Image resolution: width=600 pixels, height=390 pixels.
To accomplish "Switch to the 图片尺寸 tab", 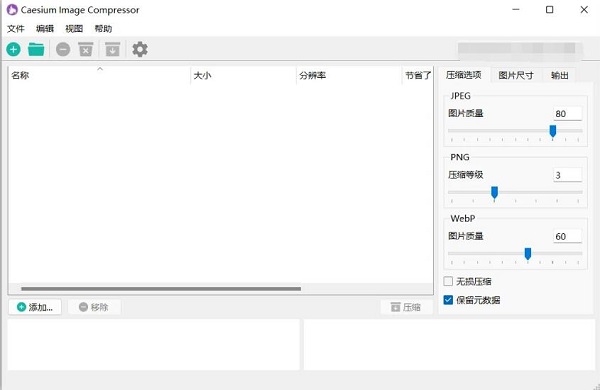I will (x=516, y=75).
